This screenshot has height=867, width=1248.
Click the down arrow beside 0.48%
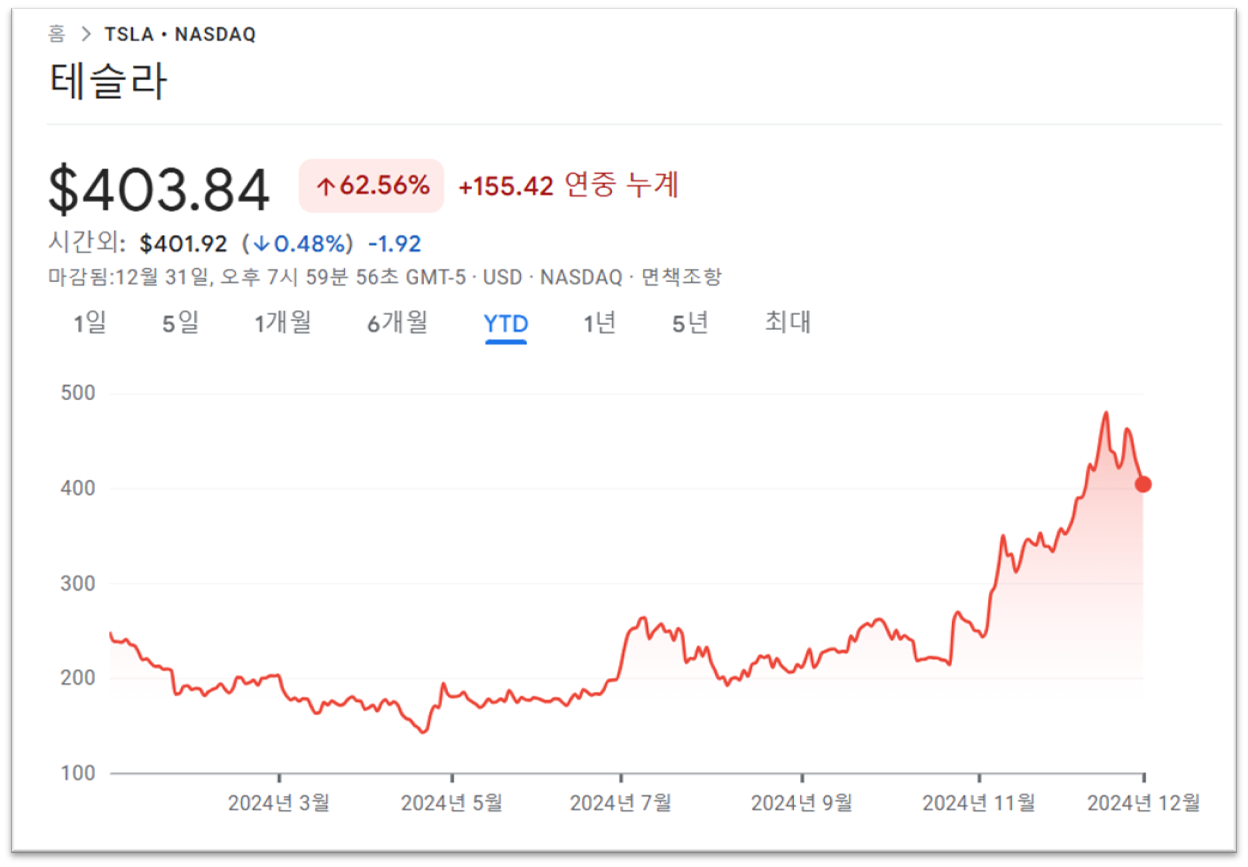261,244
